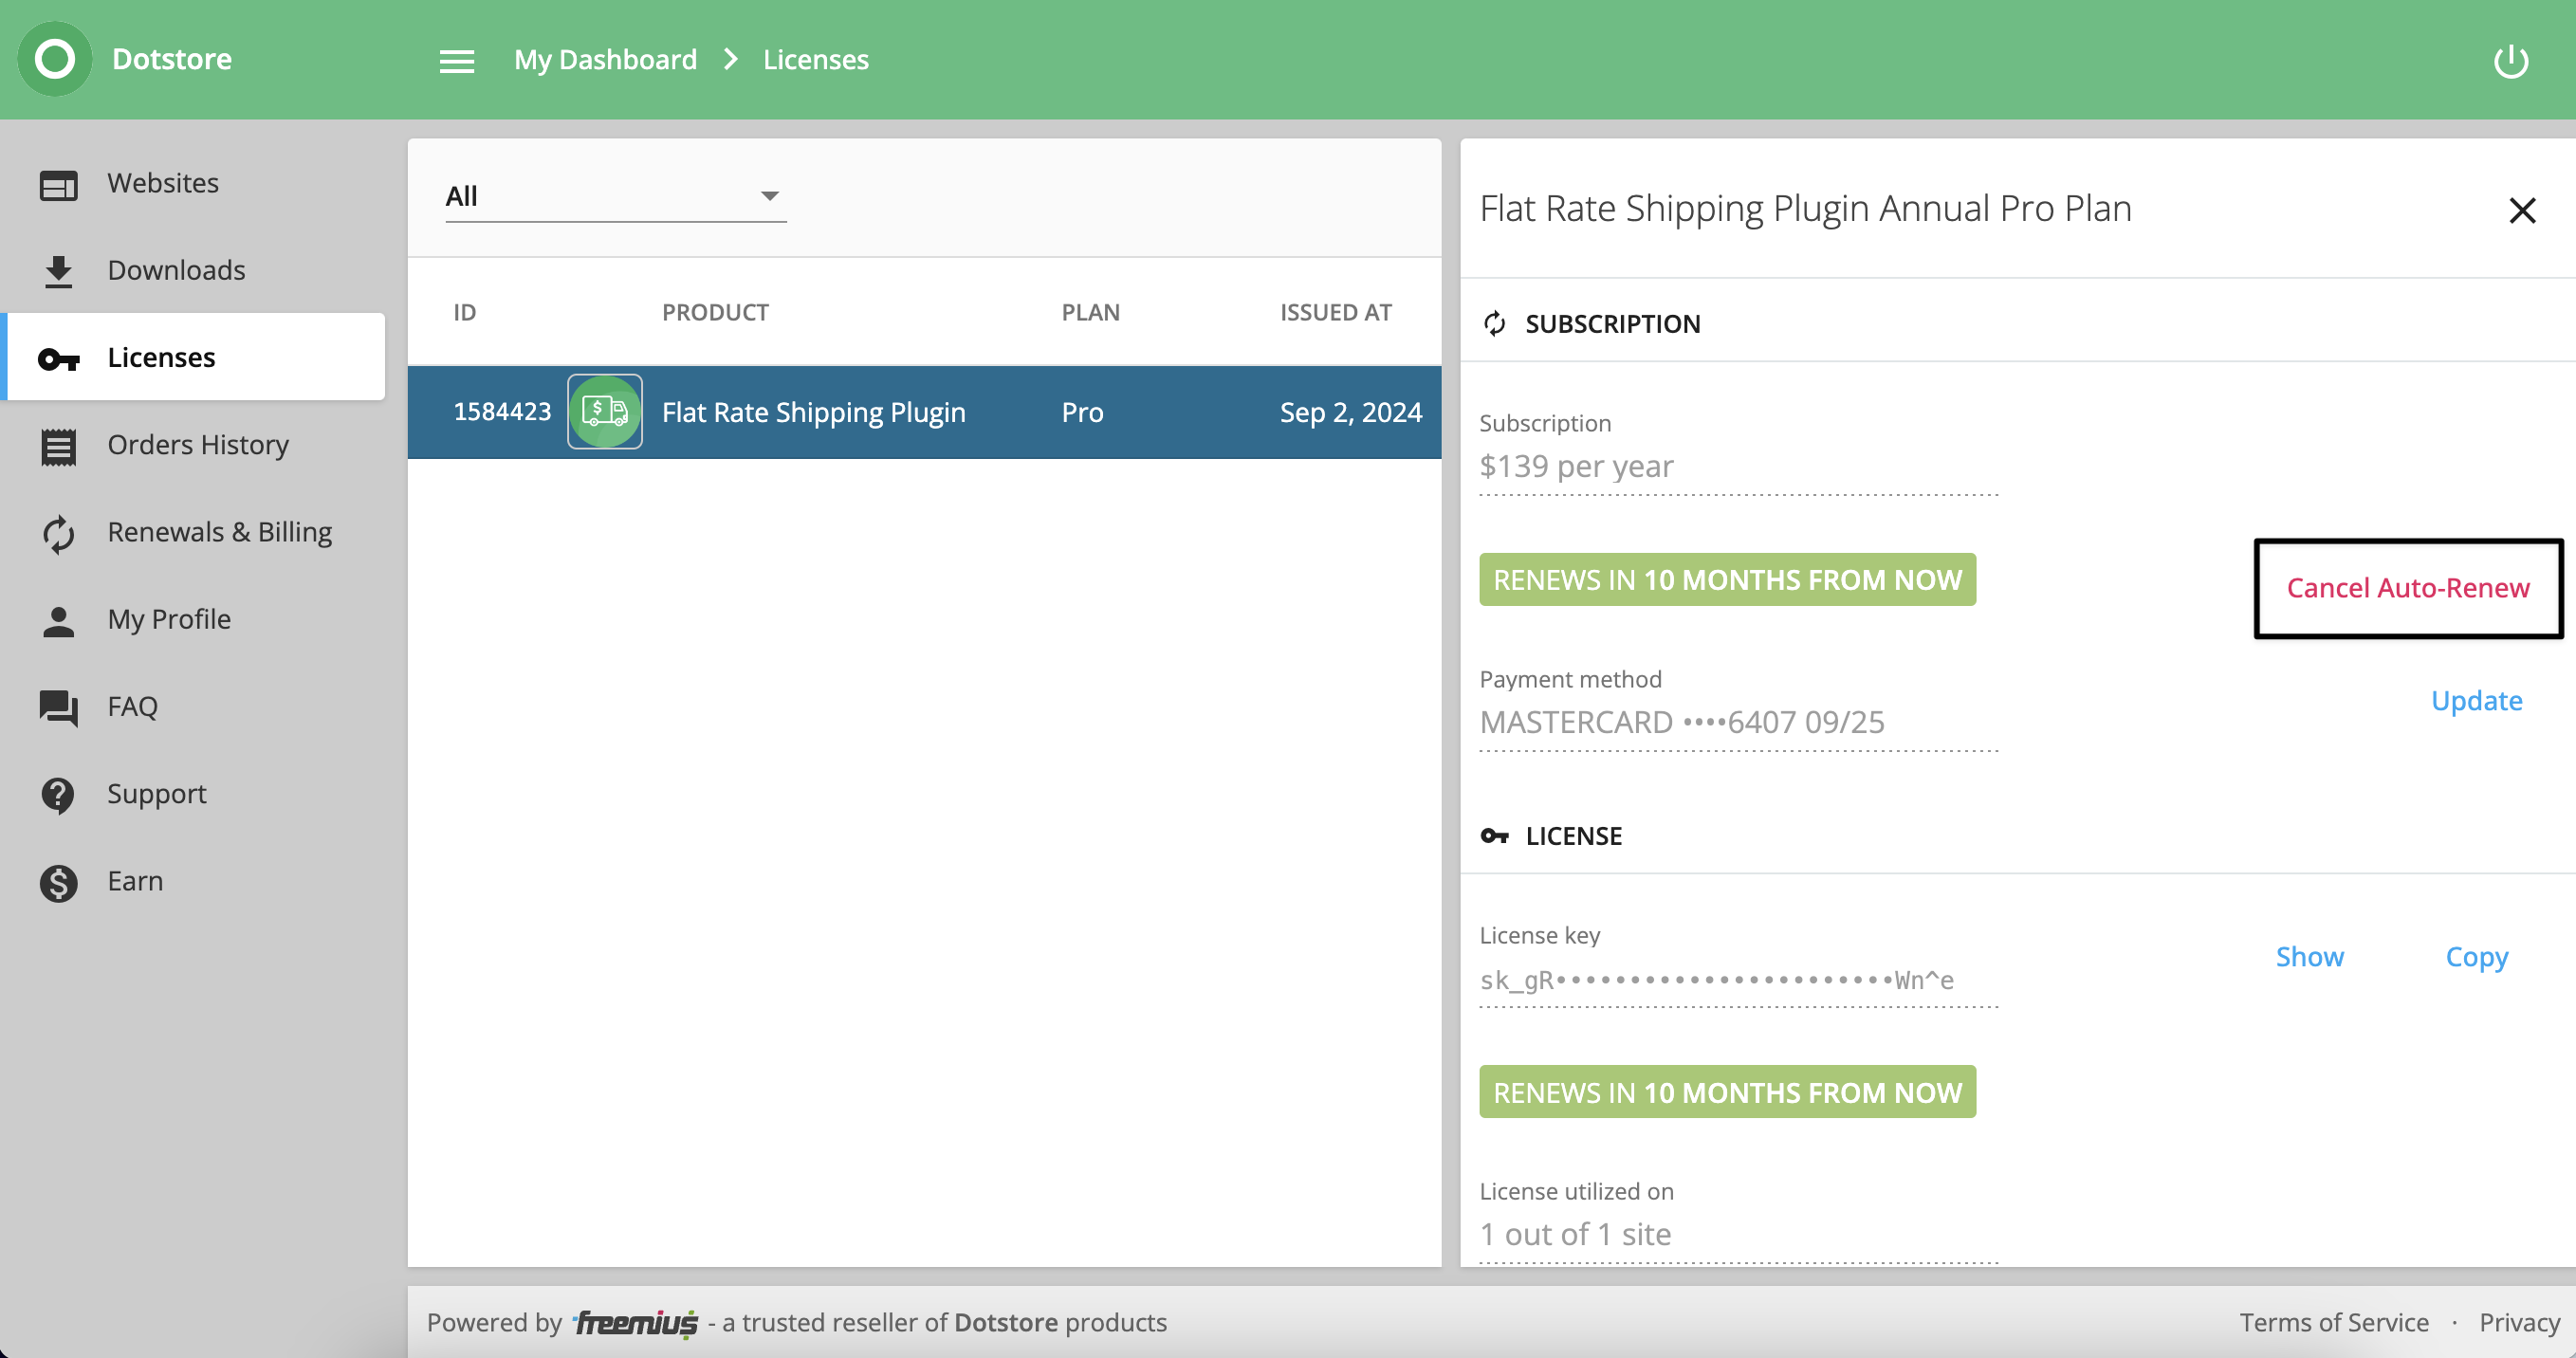Click the Subscription section sync icon
This screenshot has height=1358, width=2576.
(x=1494, y=323)
